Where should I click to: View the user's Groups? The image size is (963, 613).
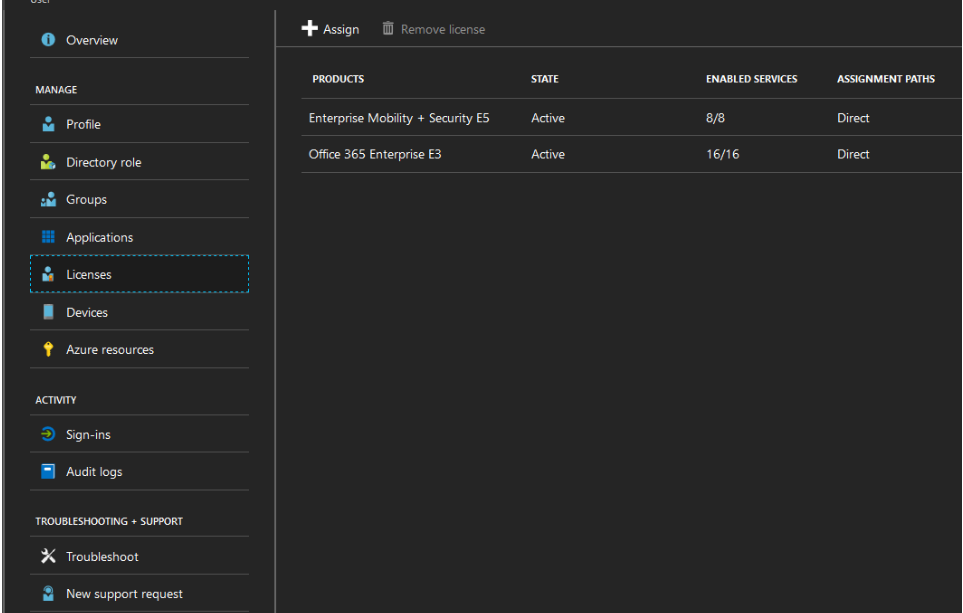tap(139, 200)
